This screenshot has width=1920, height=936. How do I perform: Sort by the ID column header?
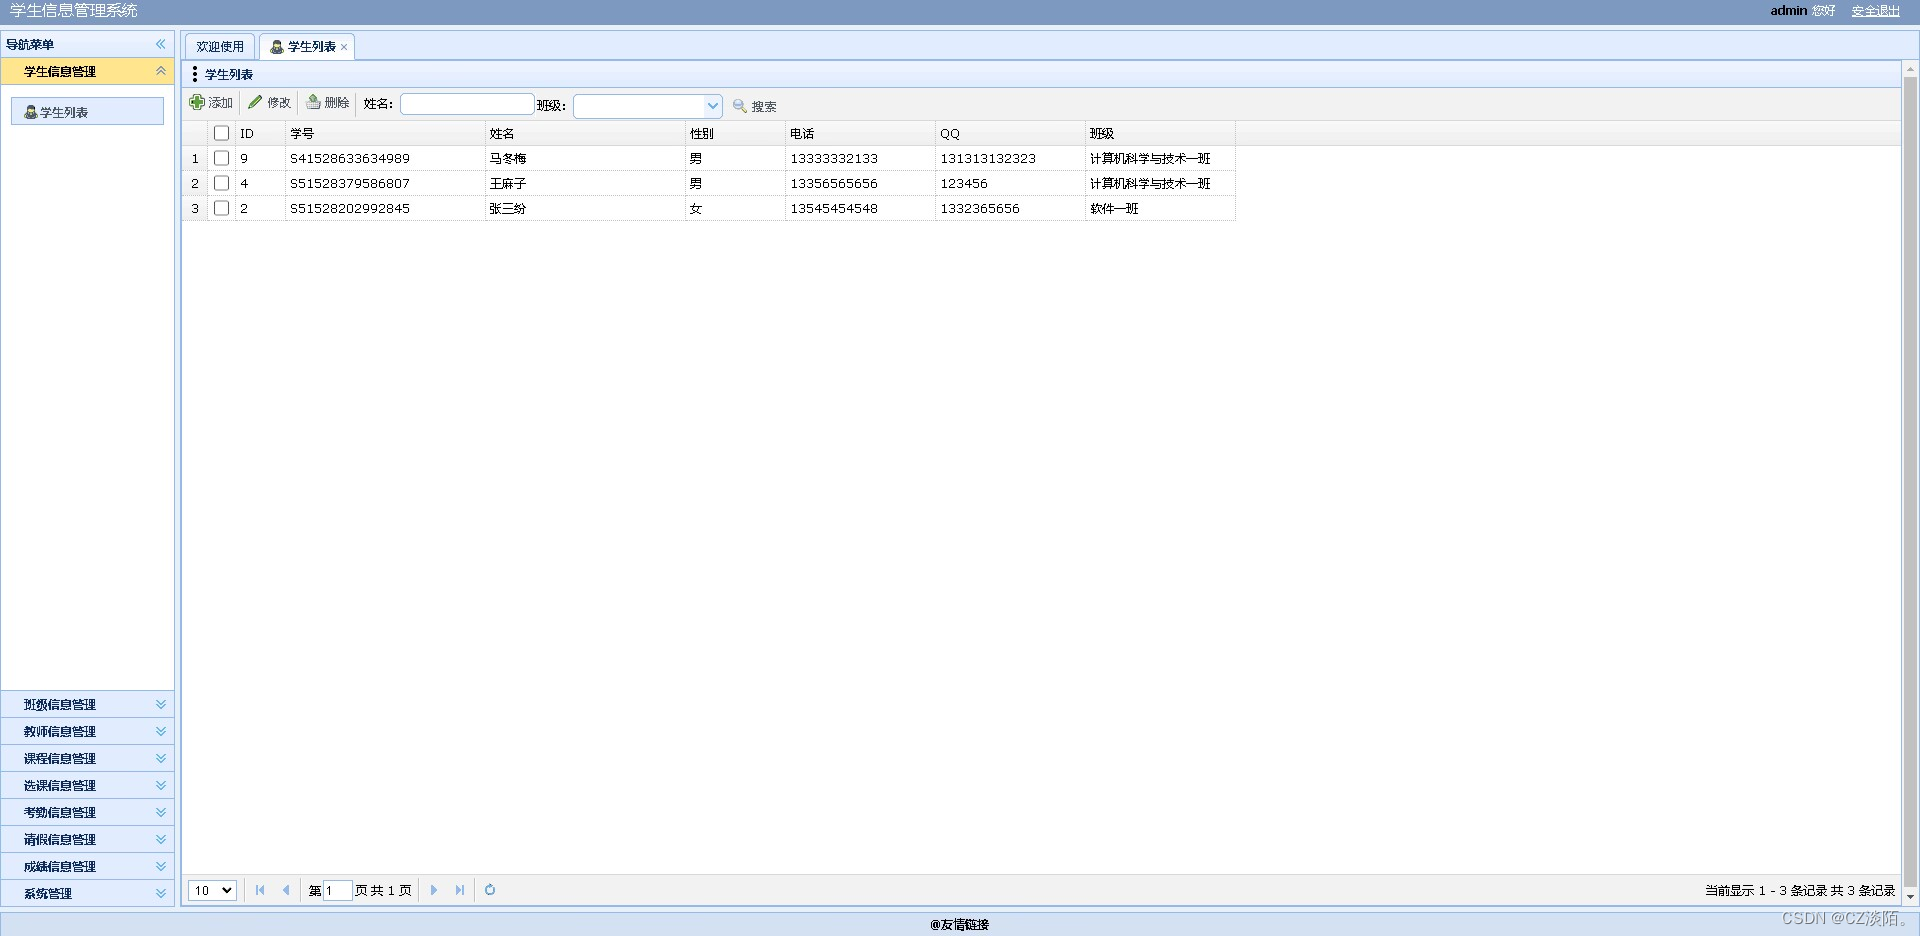tap(260, 133)
